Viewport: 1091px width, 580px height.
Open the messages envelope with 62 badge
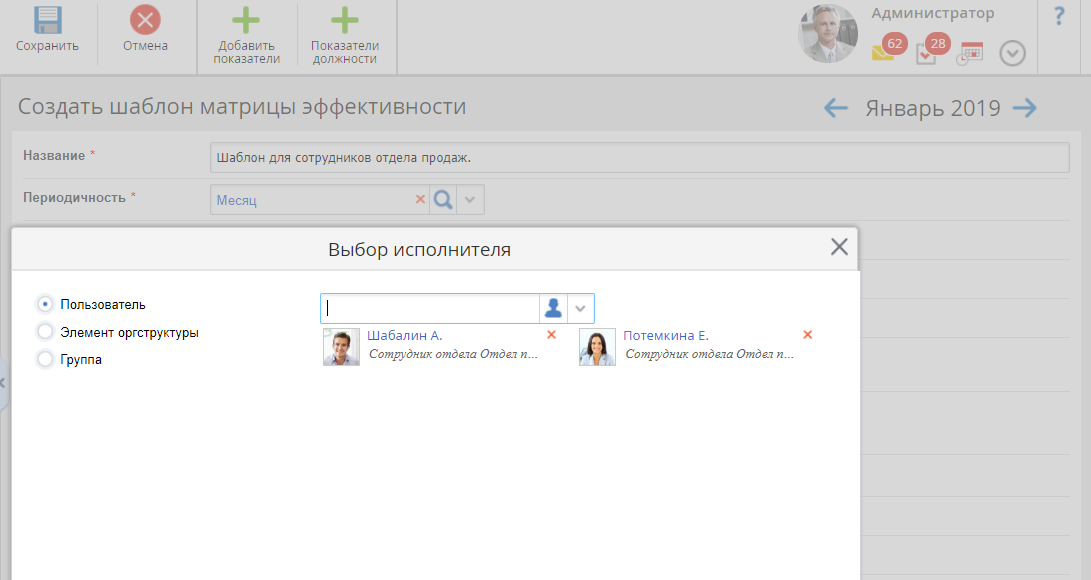click(x=883, y=53)
